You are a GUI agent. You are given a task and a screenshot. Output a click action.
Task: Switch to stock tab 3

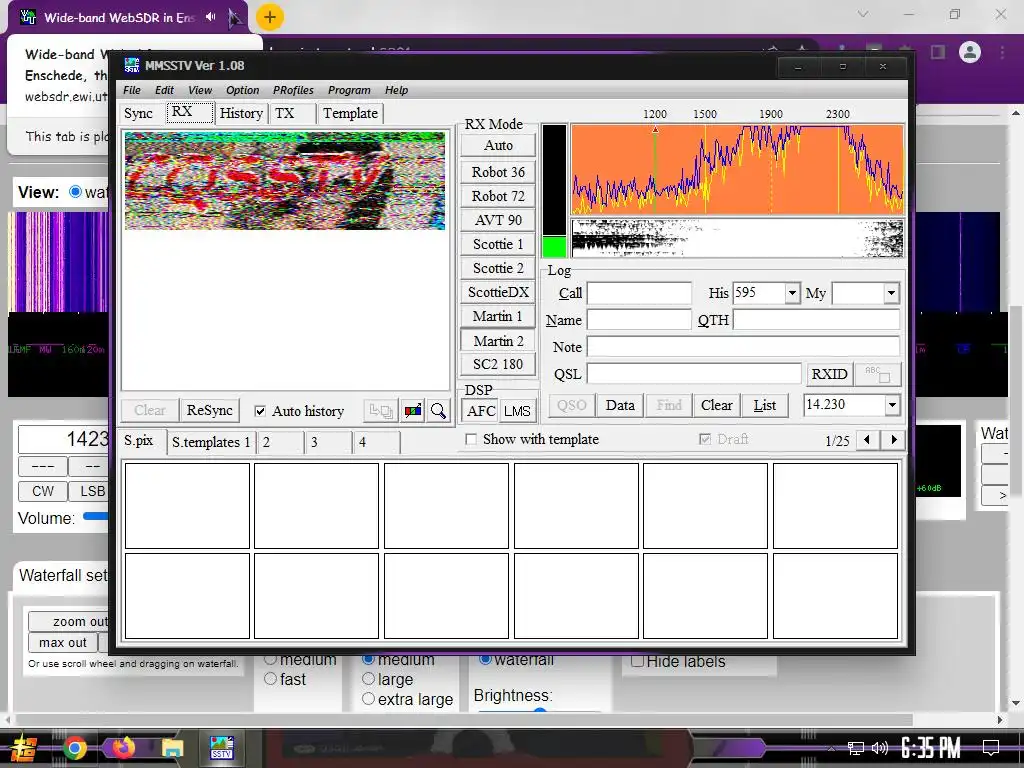point(328,442)
